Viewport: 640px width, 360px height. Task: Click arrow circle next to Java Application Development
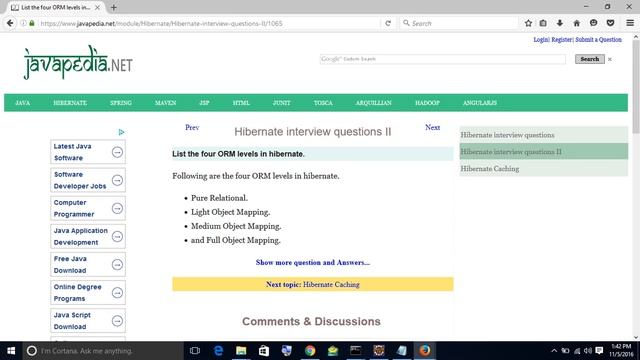[117, 237]
